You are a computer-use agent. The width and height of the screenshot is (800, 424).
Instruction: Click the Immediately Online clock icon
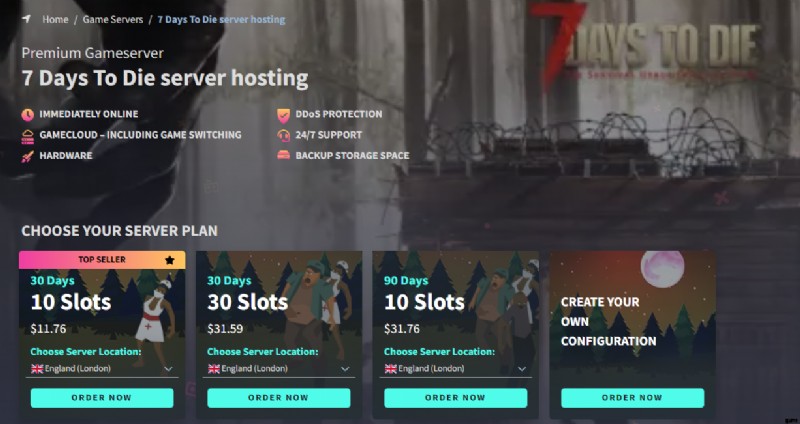(x=28, y=114)
